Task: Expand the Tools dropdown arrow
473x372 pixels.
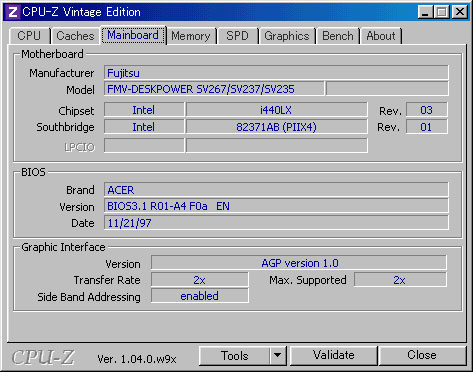Action: click(278, 356)
